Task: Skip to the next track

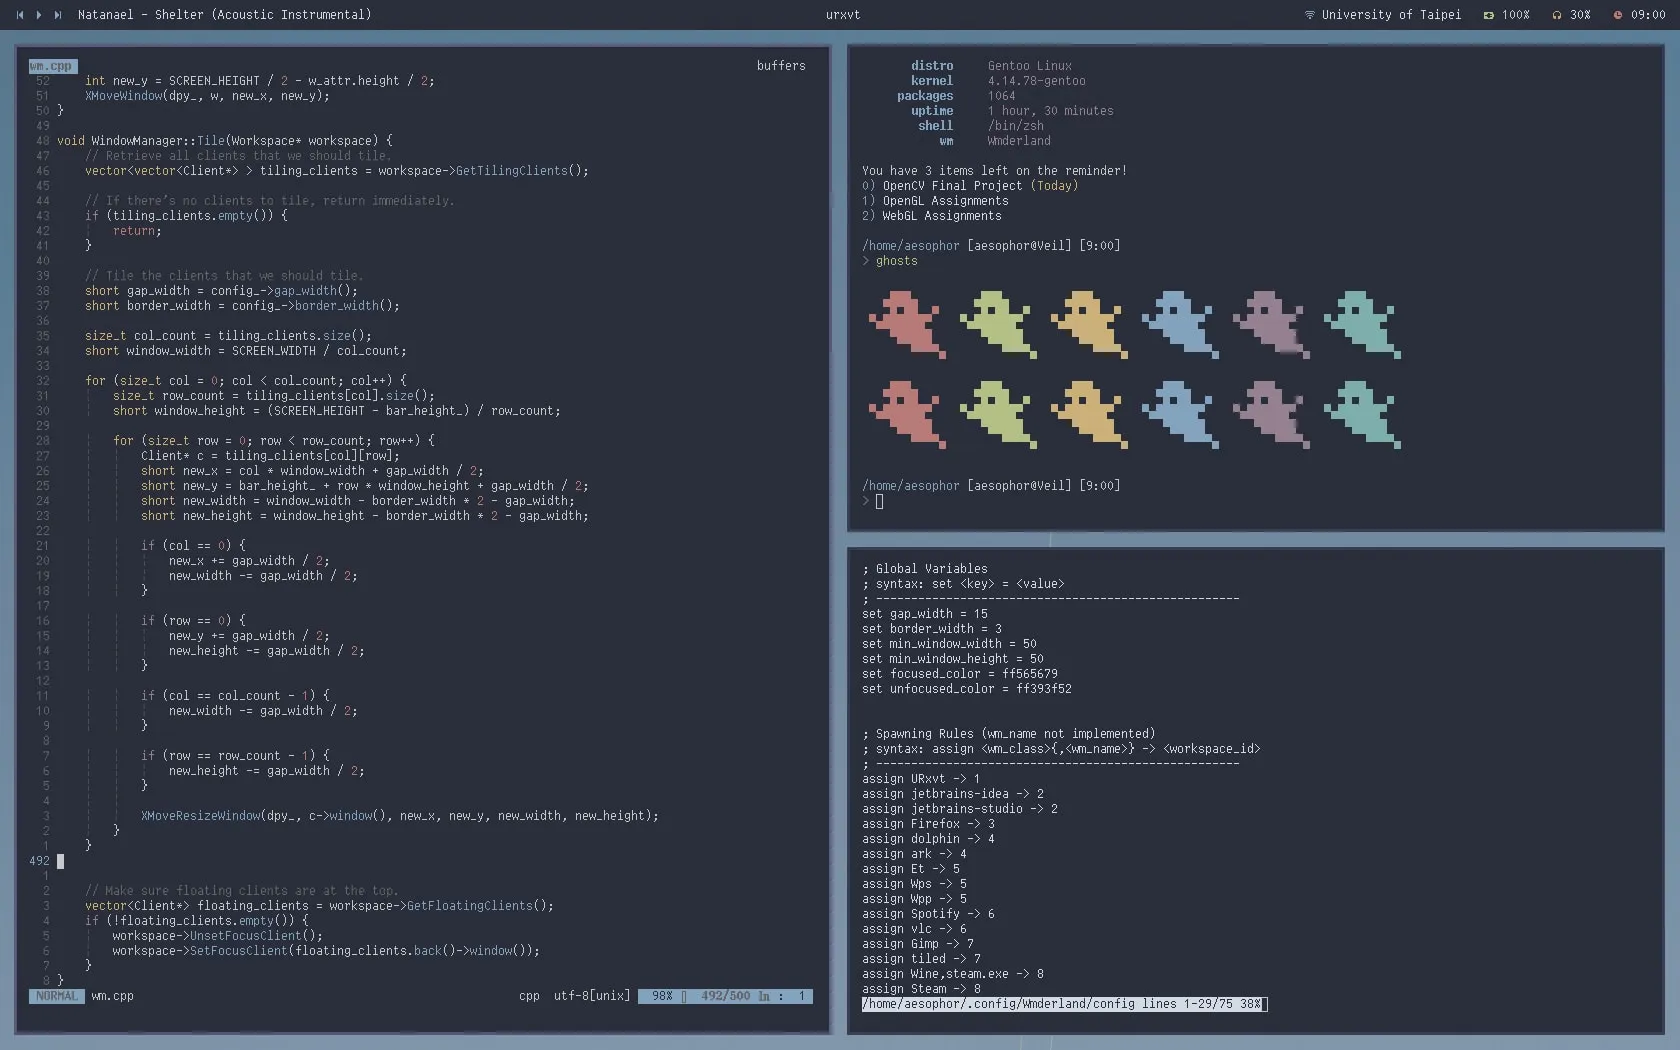Action: pyautogui.click(x=58, y=15)
